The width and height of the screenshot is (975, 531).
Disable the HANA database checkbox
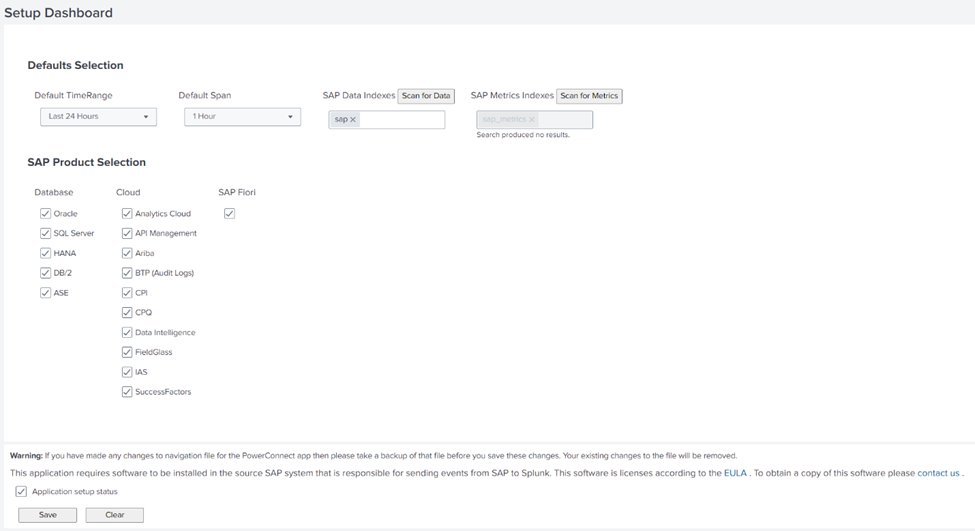[x=46, y=253]
